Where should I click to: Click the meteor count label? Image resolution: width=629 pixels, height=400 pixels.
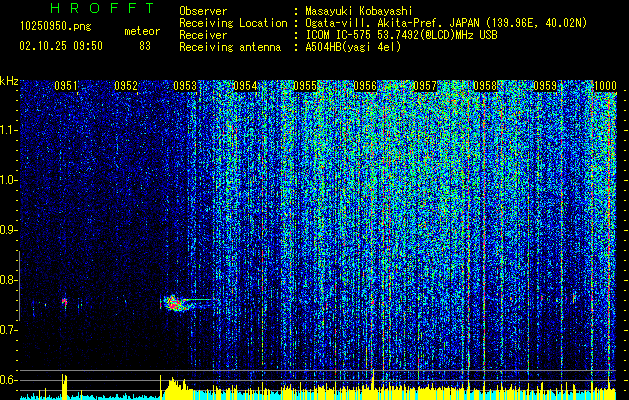coord(142,31)
